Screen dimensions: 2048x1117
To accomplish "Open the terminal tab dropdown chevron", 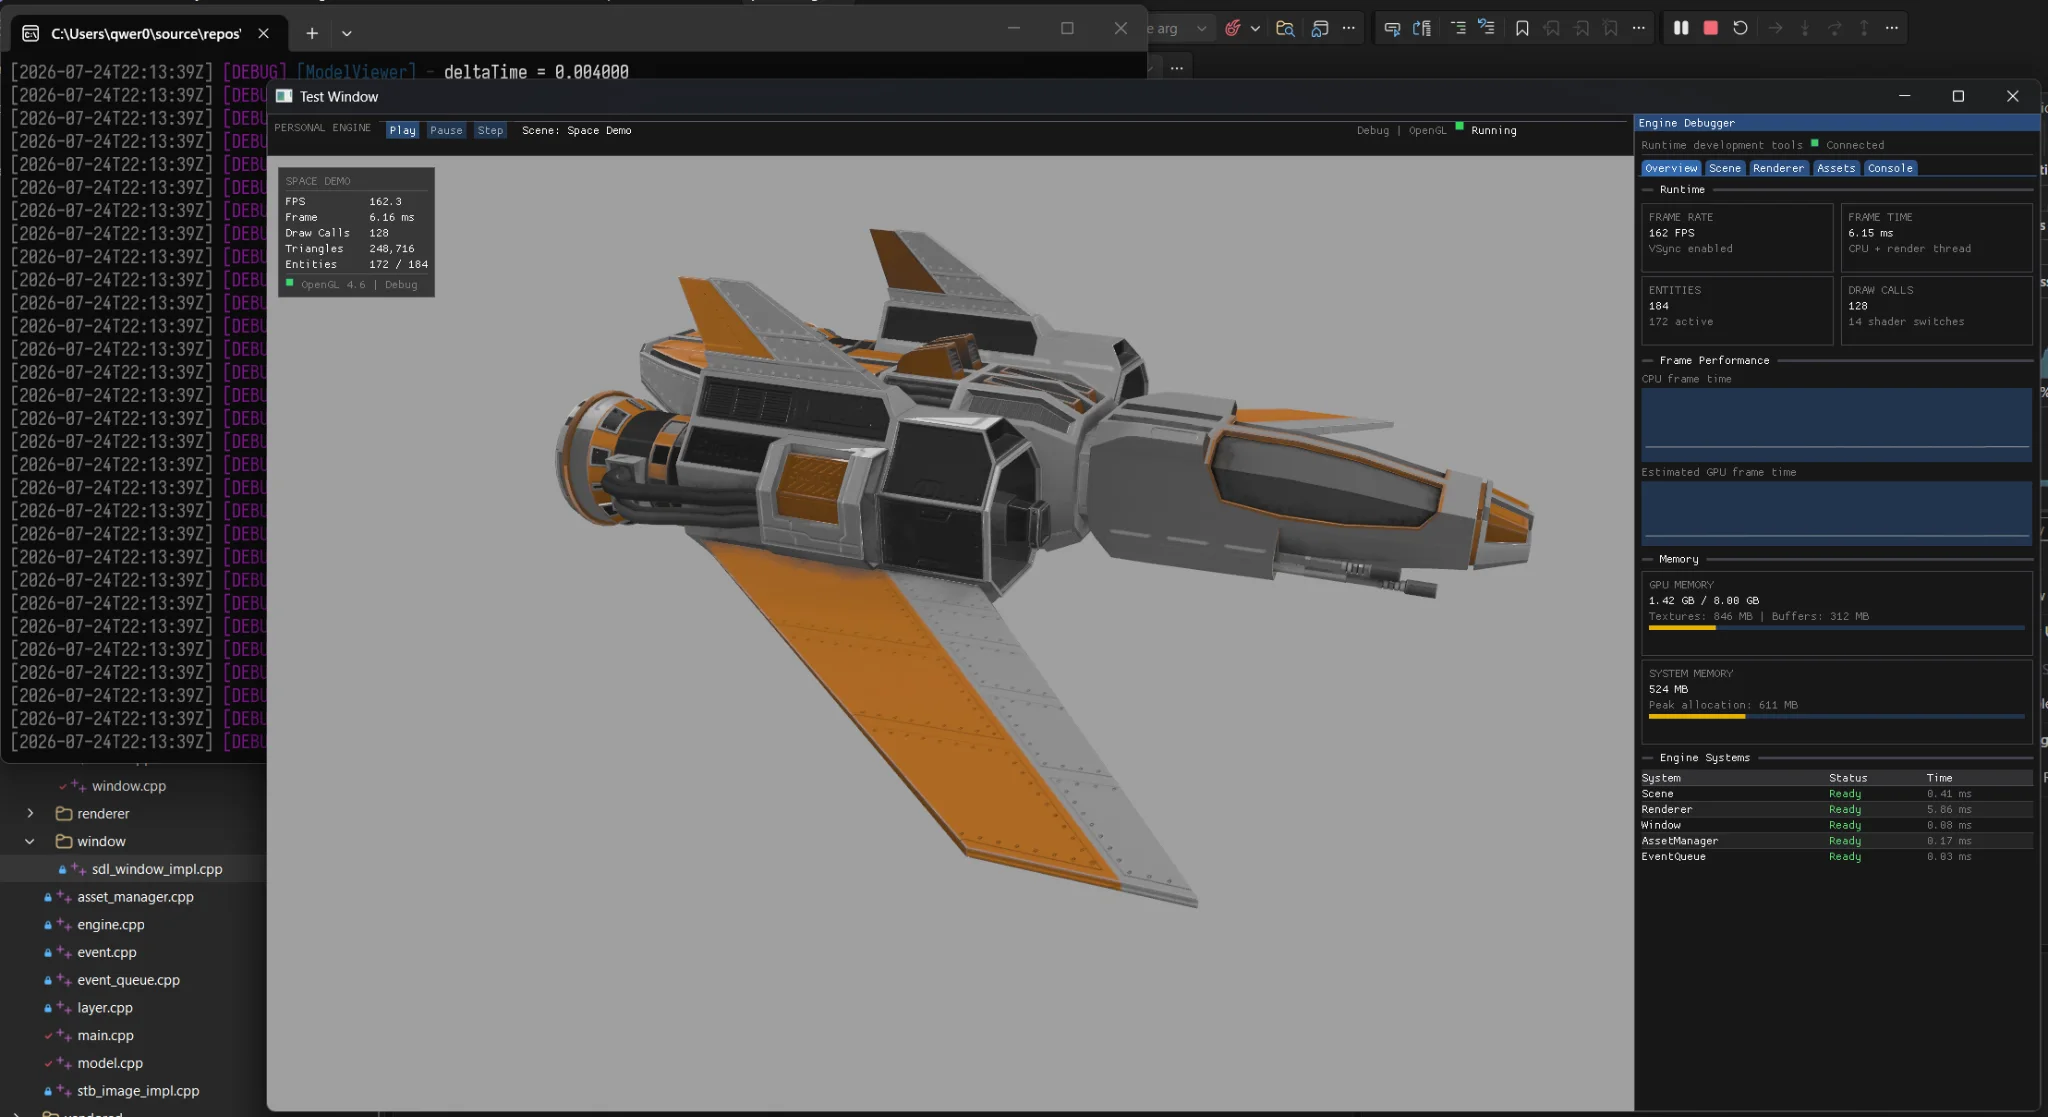I will tap(347, 33).
